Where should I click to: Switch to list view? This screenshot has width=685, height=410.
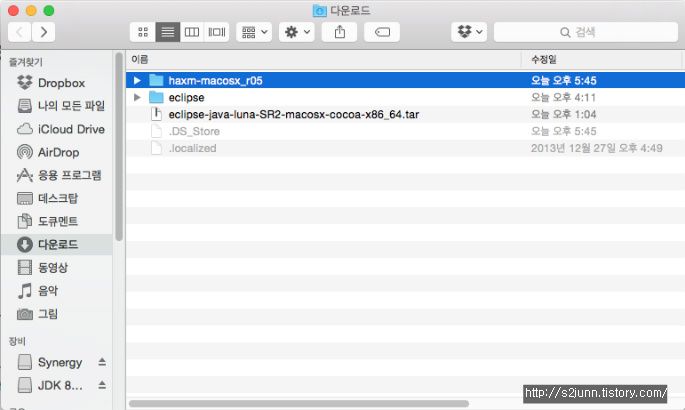pos(168,32)
